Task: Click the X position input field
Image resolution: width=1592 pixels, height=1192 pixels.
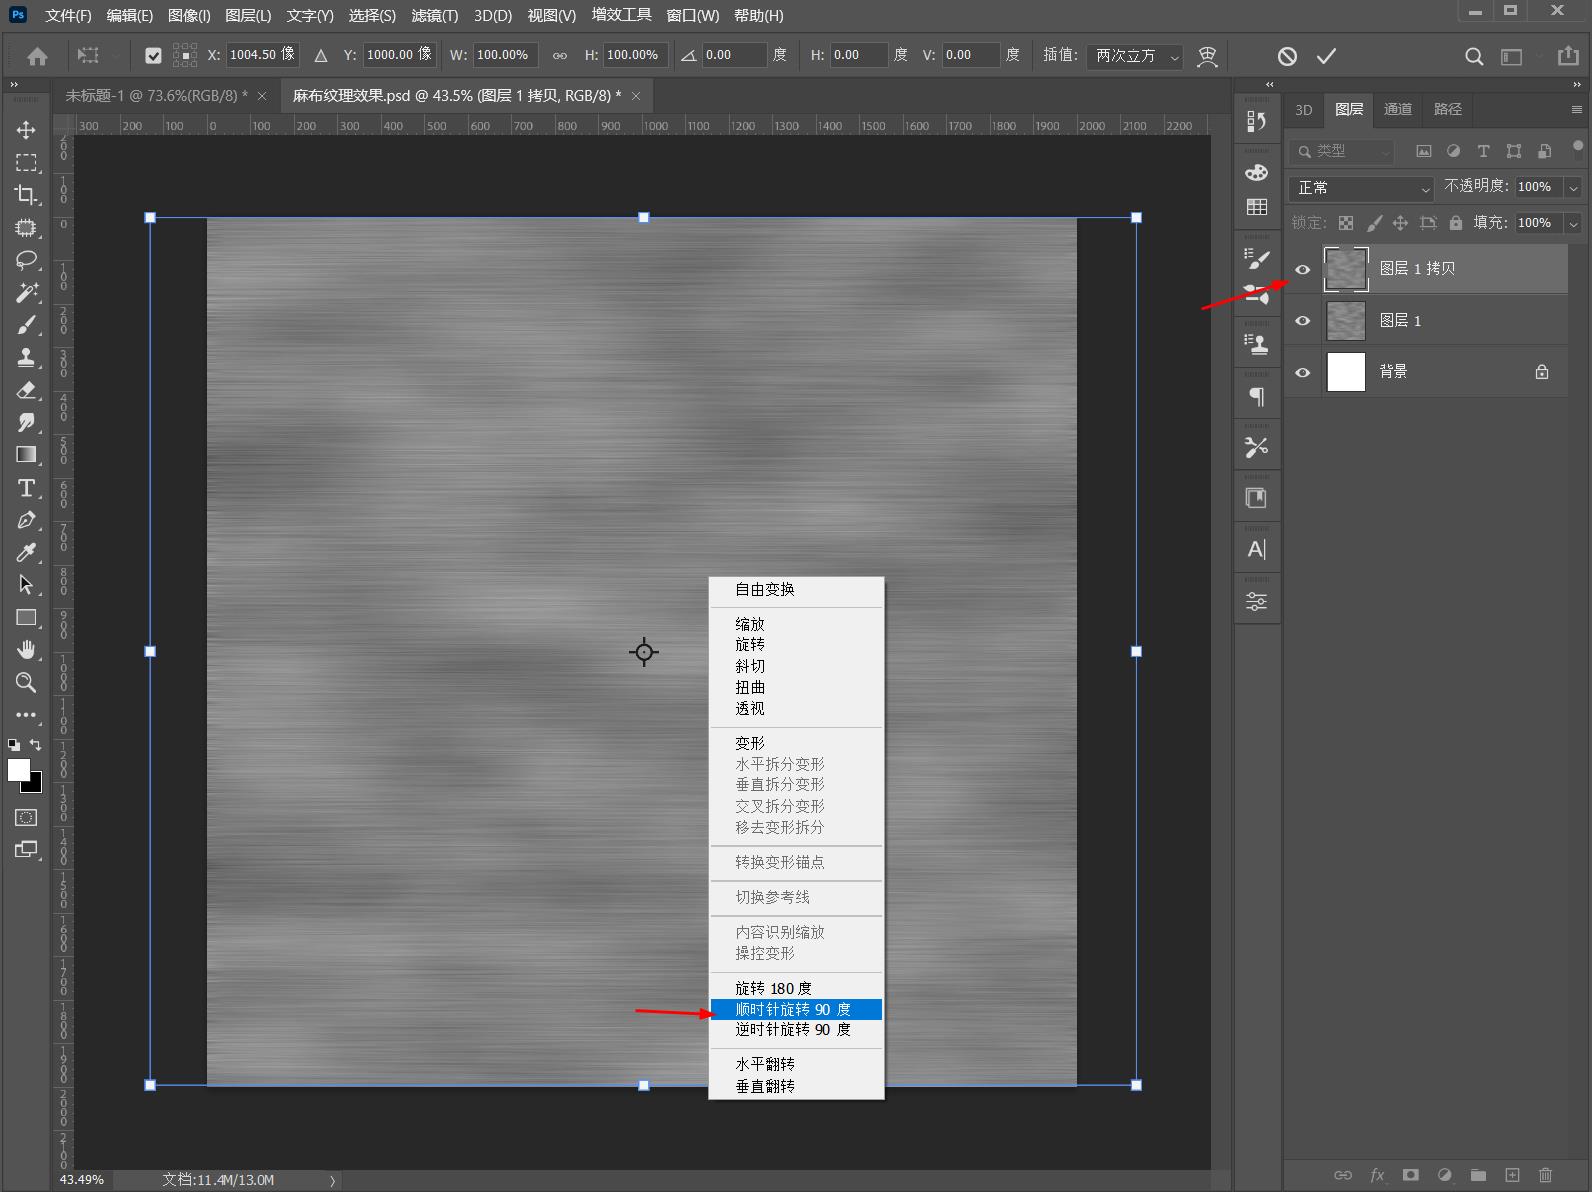Action: 262,55
